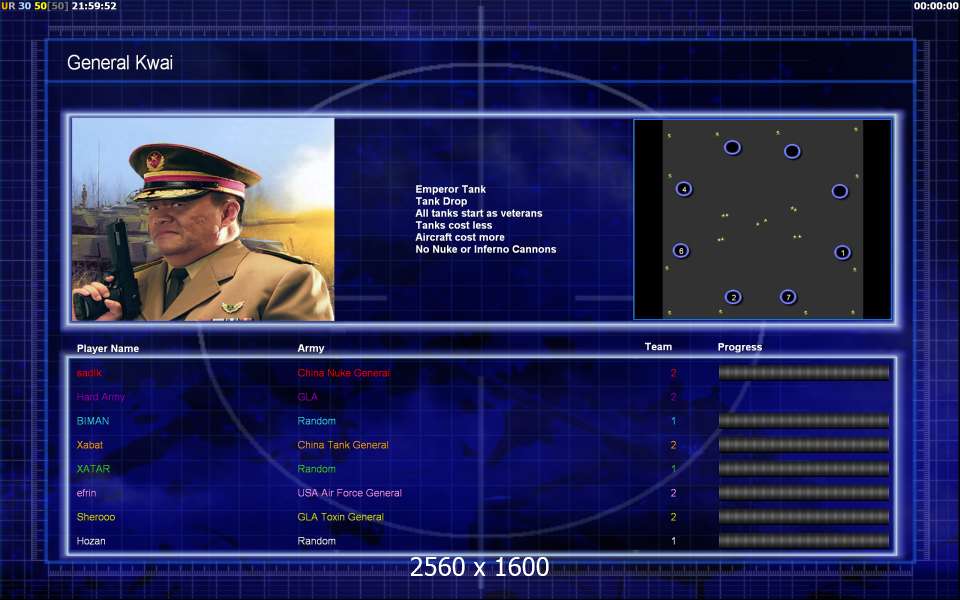
Task: Click the Tank Drop ability line
Action: pyautogui.click(x=441, y=201)
